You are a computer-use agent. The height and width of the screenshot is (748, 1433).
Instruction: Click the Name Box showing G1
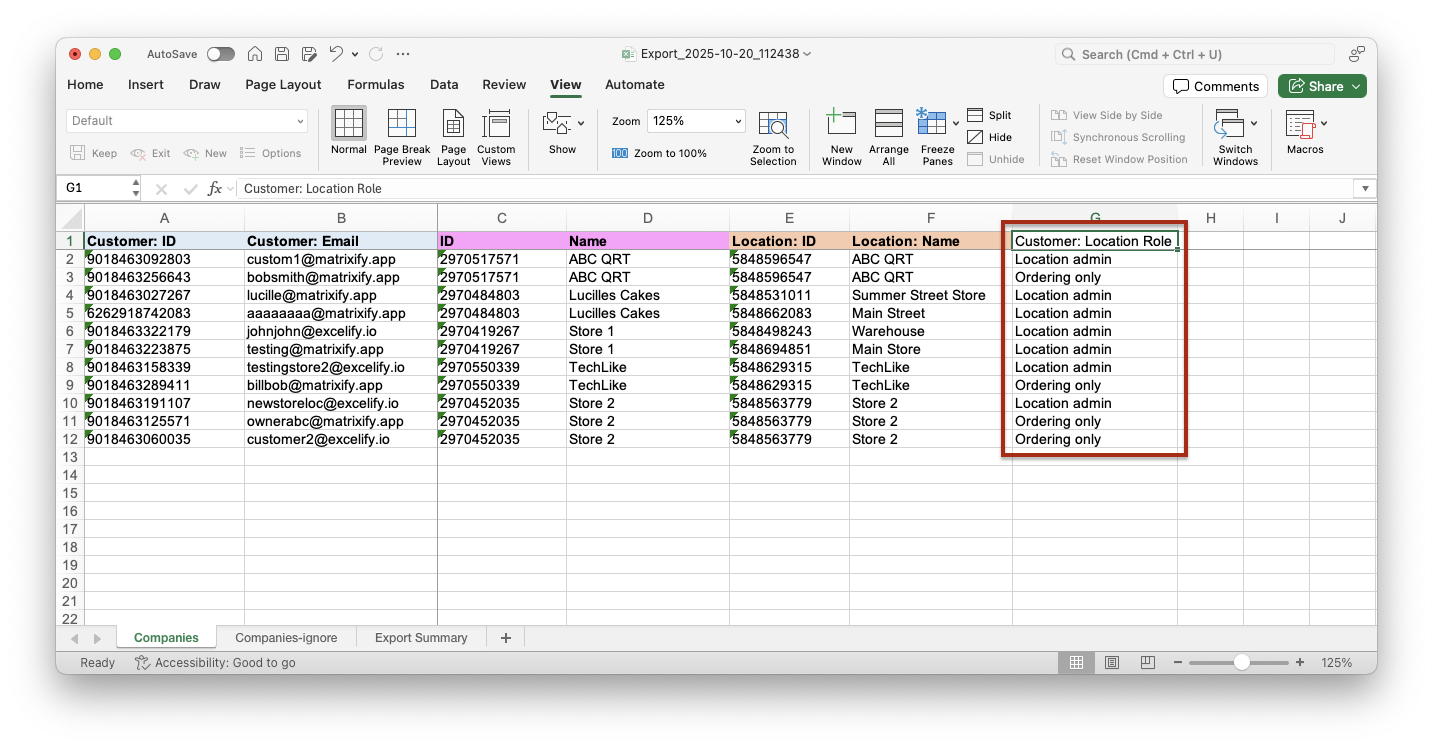click(98, 188)
